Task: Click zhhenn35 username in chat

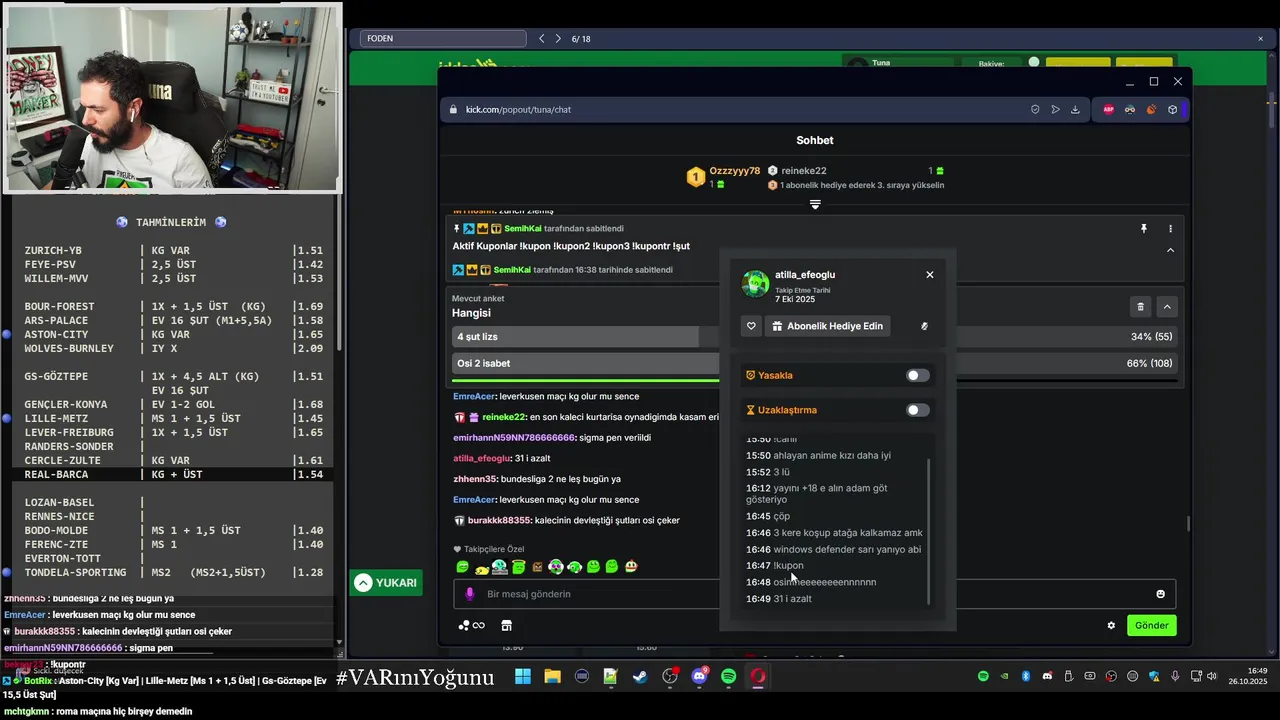Action: (x=475, y=479)
